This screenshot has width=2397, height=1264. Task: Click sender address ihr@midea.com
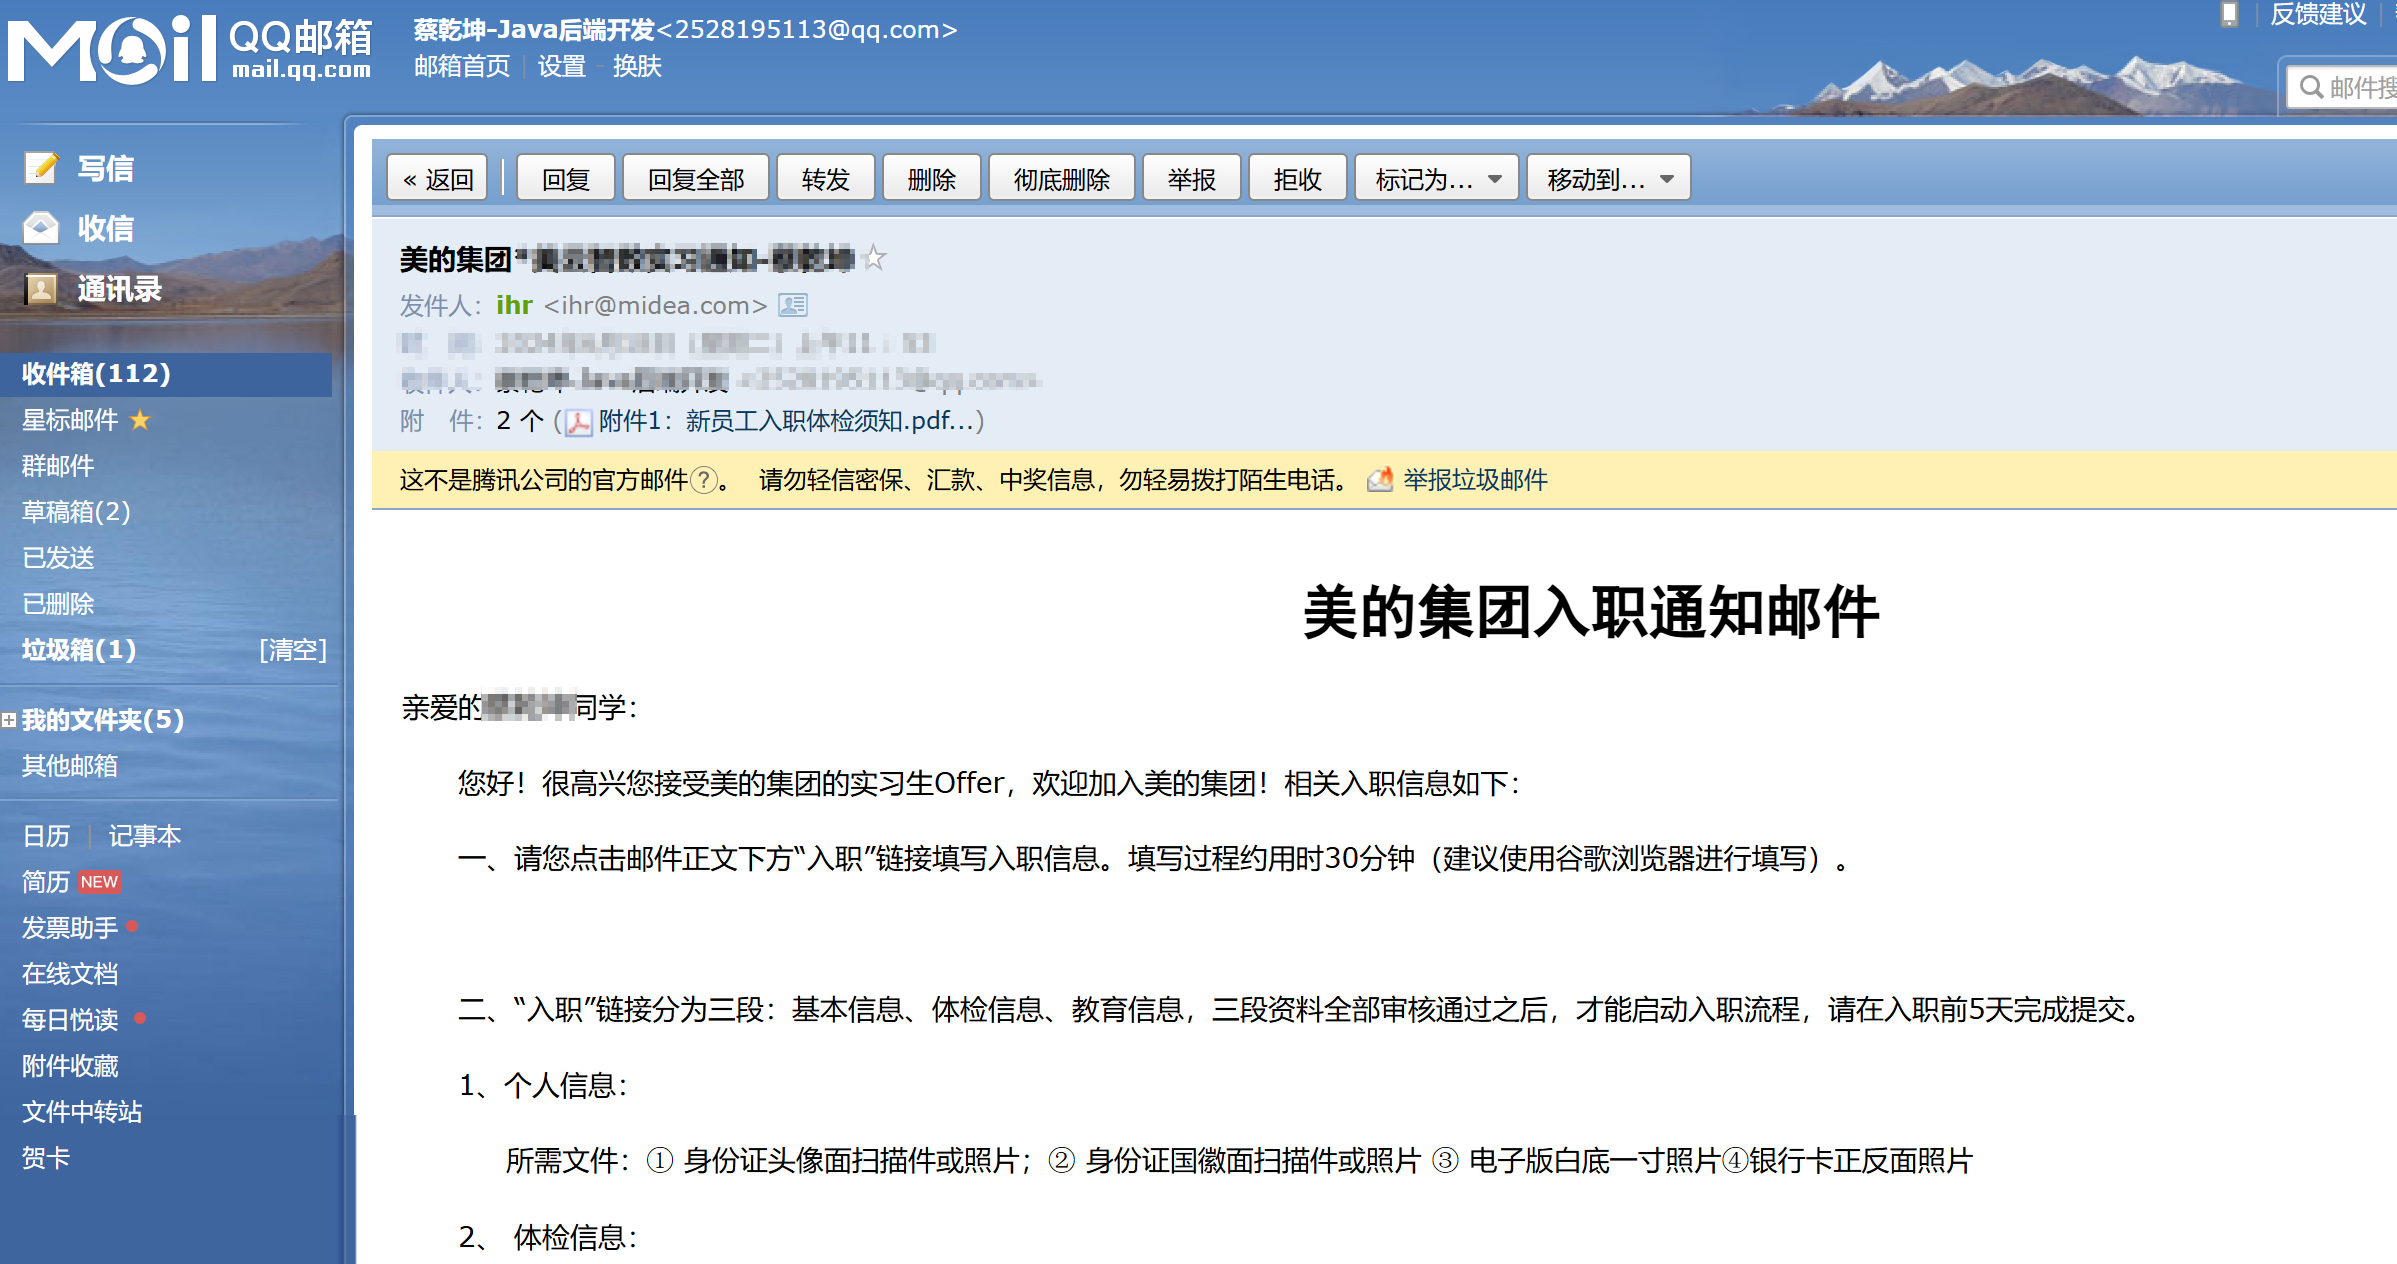click(x=655, y=305)
